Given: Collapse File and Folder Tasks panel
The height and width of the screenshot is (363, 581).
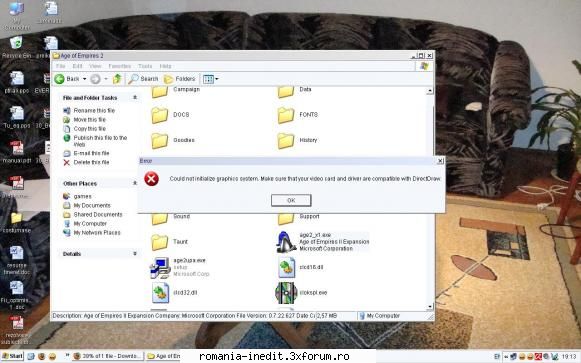Looking at the screenshot, I should pos(135,97).
